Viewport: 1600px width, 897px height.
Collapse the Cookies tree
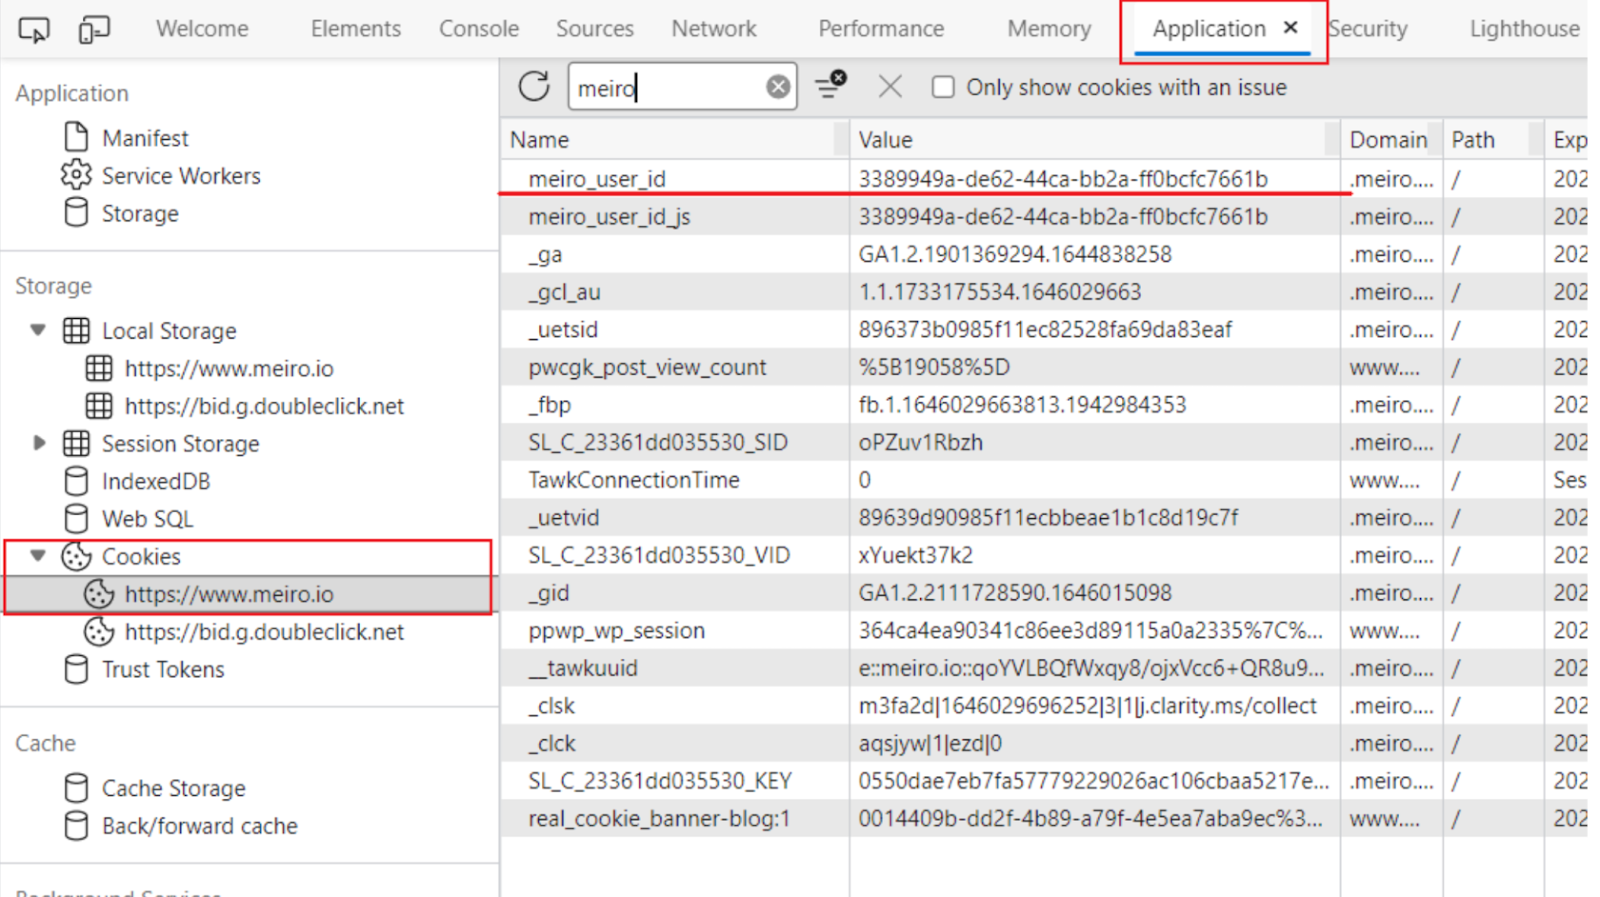(x=38, y=555)
